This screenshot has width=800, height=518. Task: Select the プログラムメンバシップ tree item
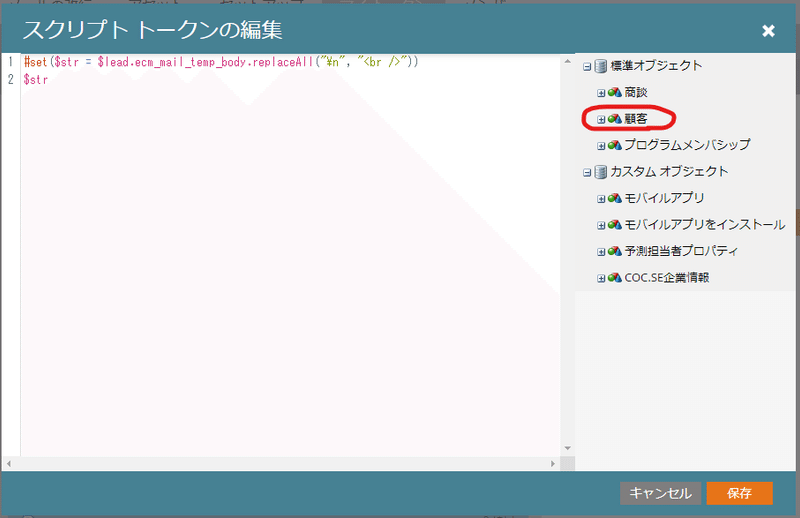coord(687,145)
